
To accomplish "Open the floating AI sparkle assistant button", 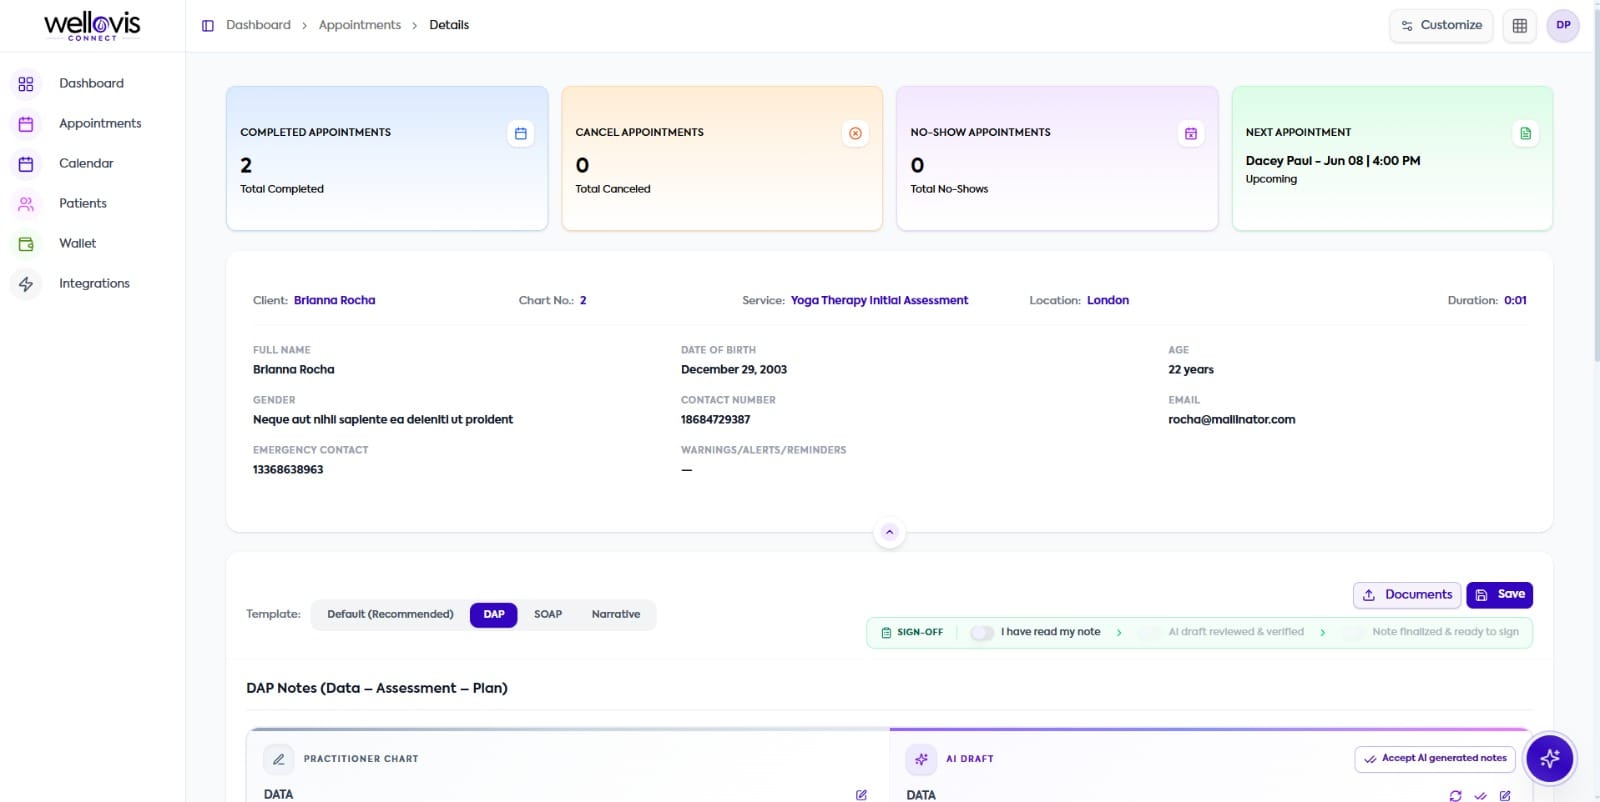I will point(1550,759).
